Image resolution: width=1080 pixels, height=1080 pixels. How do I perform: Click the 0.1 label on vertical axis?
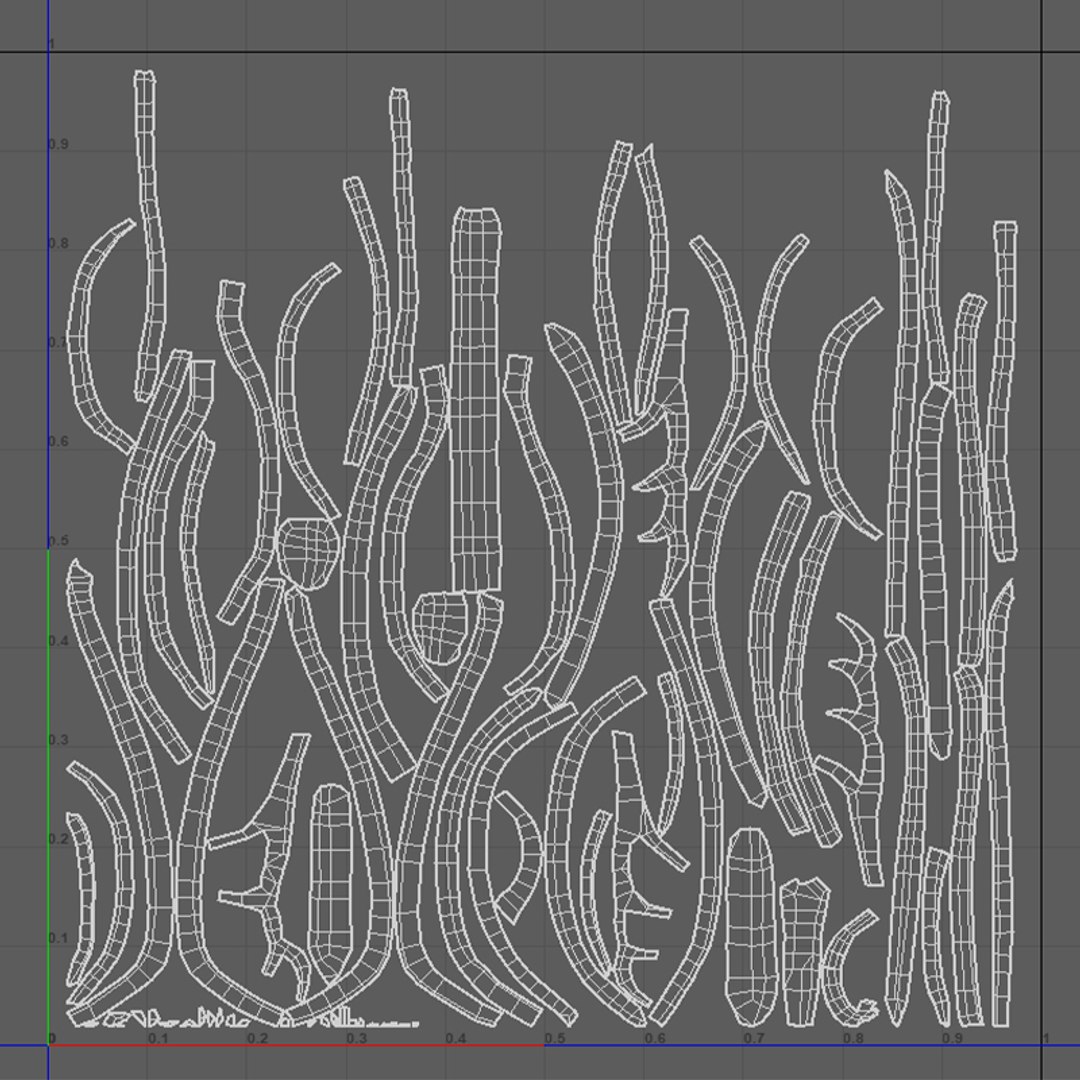[x=59, y=938]
